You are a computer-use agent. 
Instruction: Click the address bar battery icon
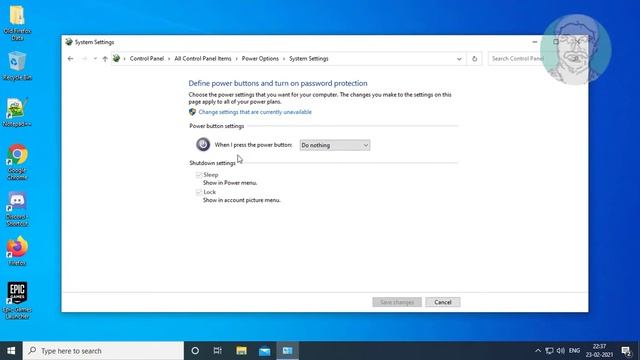click(x=116, y=58)
